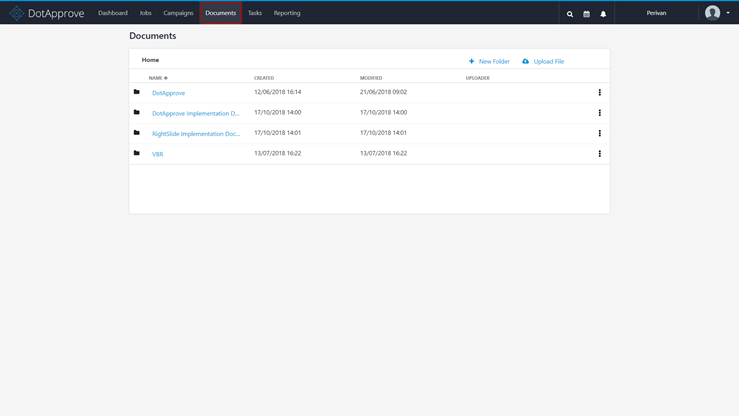Sort by the NAME column header
739x416 pixels.
pos(158,78)
